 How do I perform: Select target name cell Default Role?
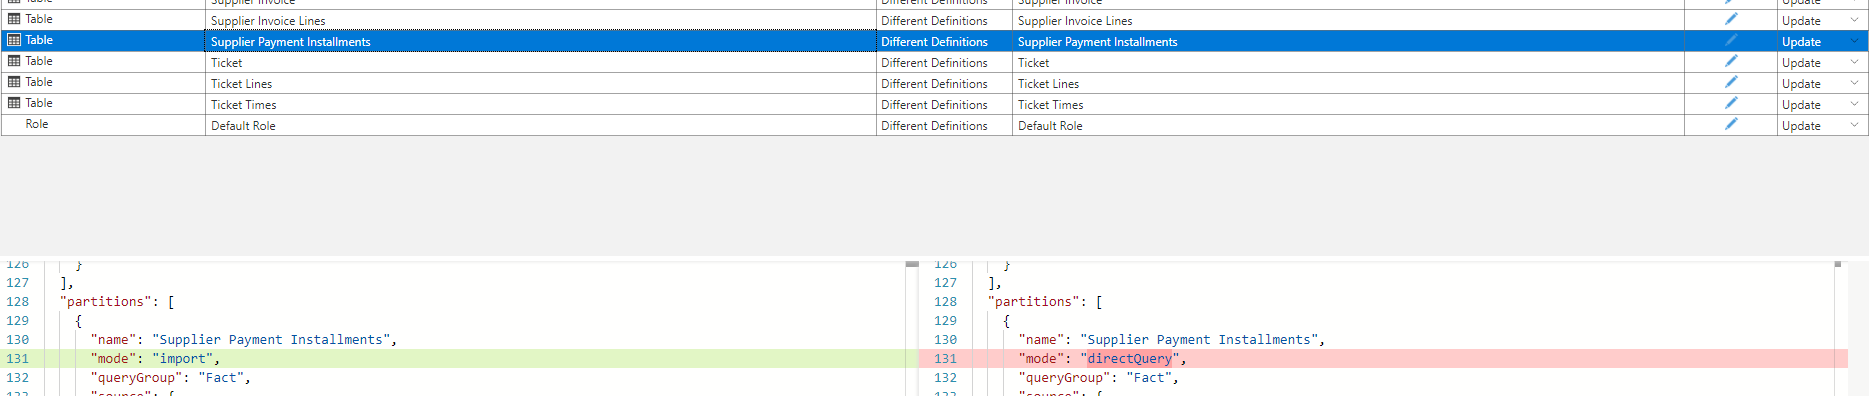(1348, 125)
